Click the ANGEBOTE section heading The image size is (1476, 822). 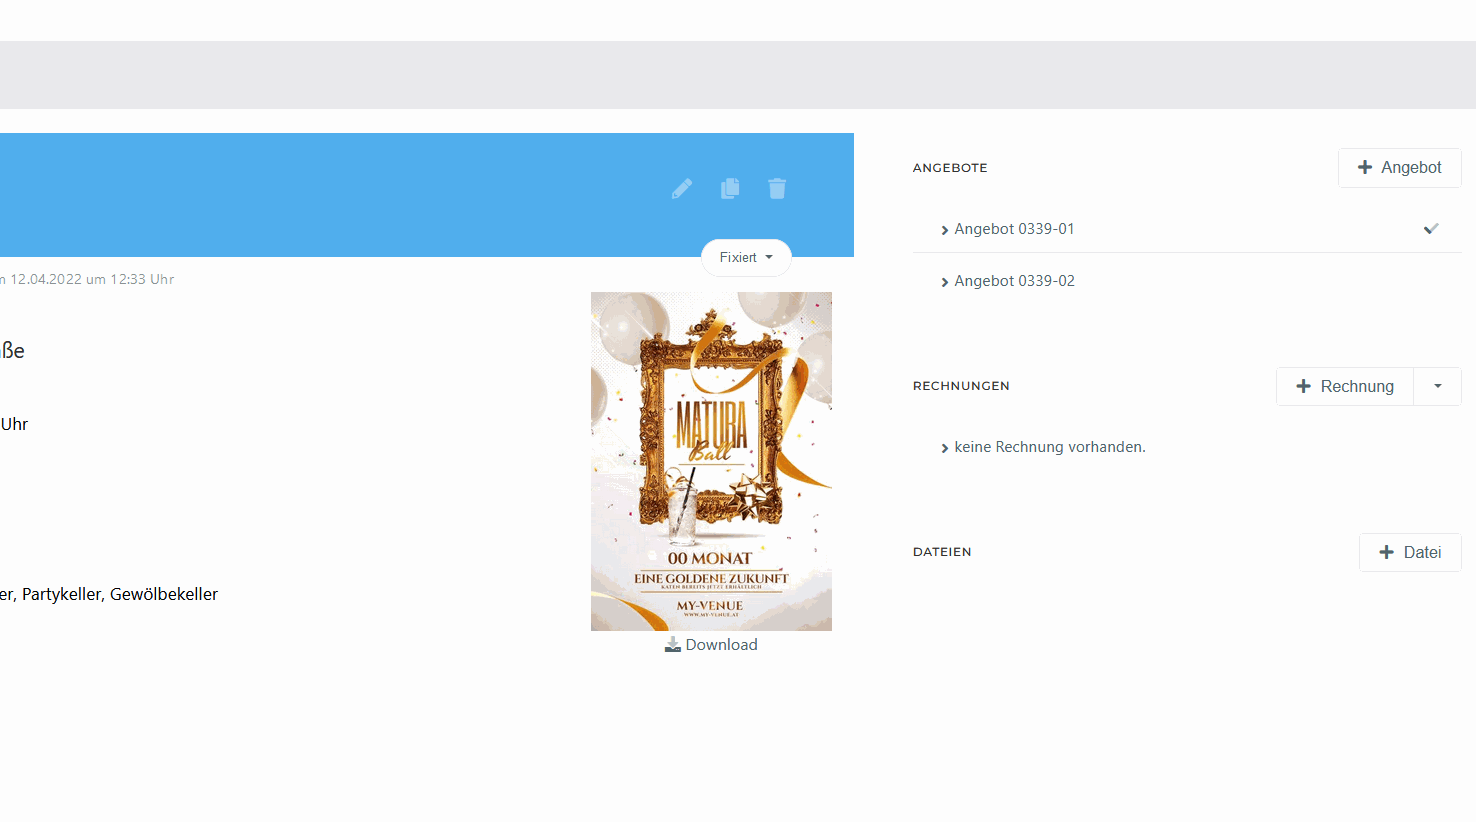point(950,168)
